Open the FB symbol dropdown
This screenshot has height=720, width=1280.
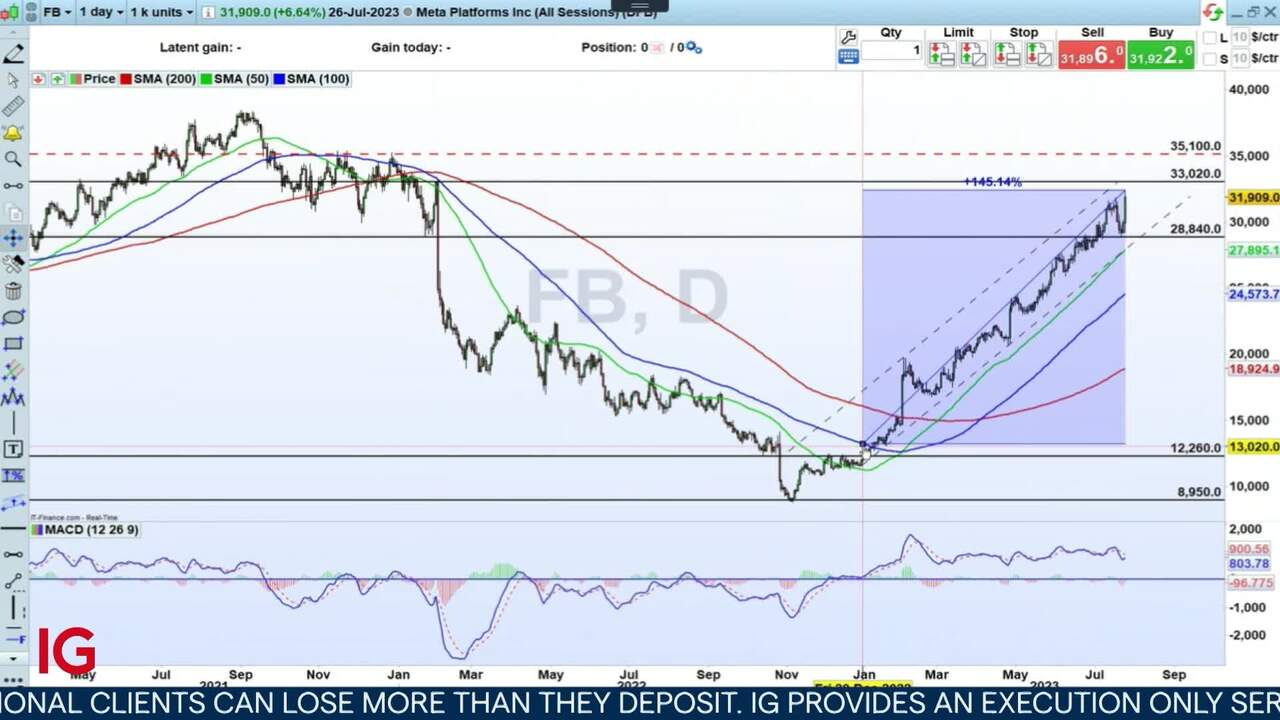58,12
